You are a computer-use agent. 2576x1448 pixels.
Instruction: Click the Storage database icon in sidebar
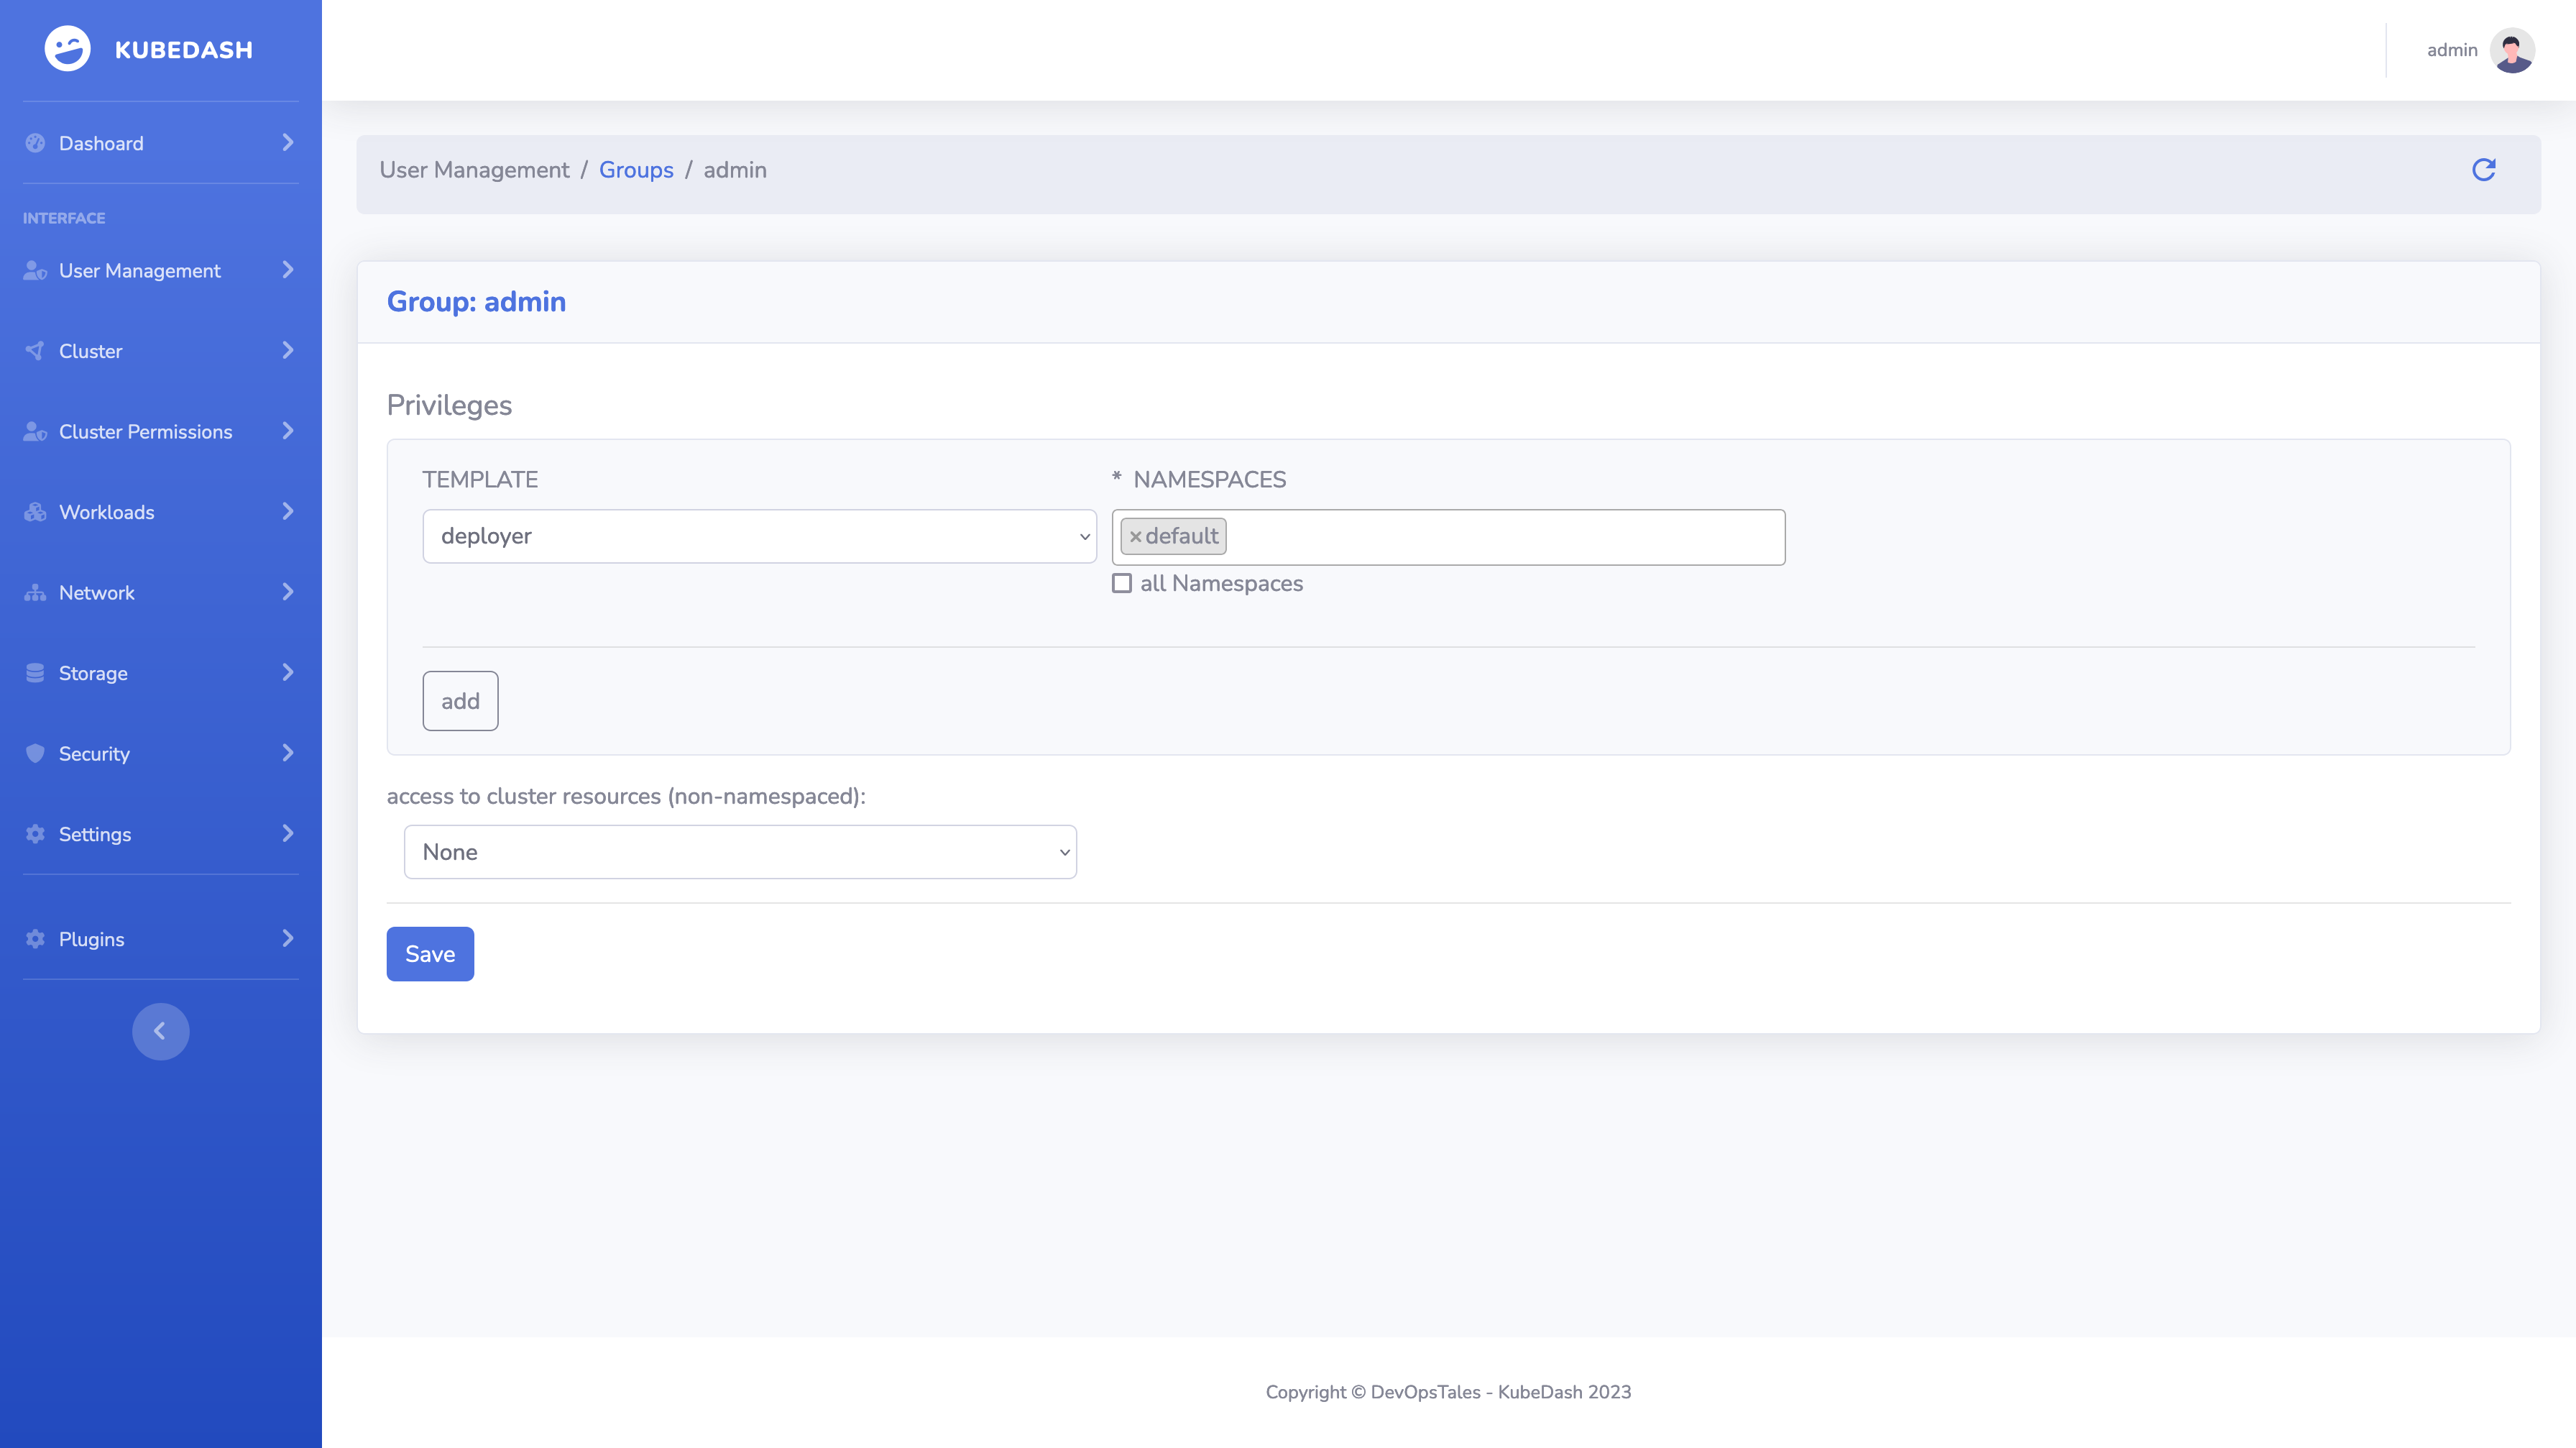pos(35,673)
